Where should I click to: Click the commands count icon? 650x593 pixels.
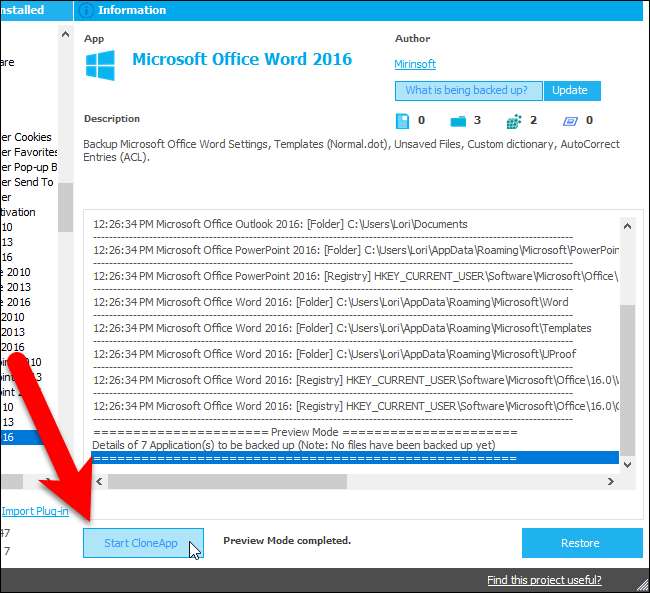click(x=569, y=121)
